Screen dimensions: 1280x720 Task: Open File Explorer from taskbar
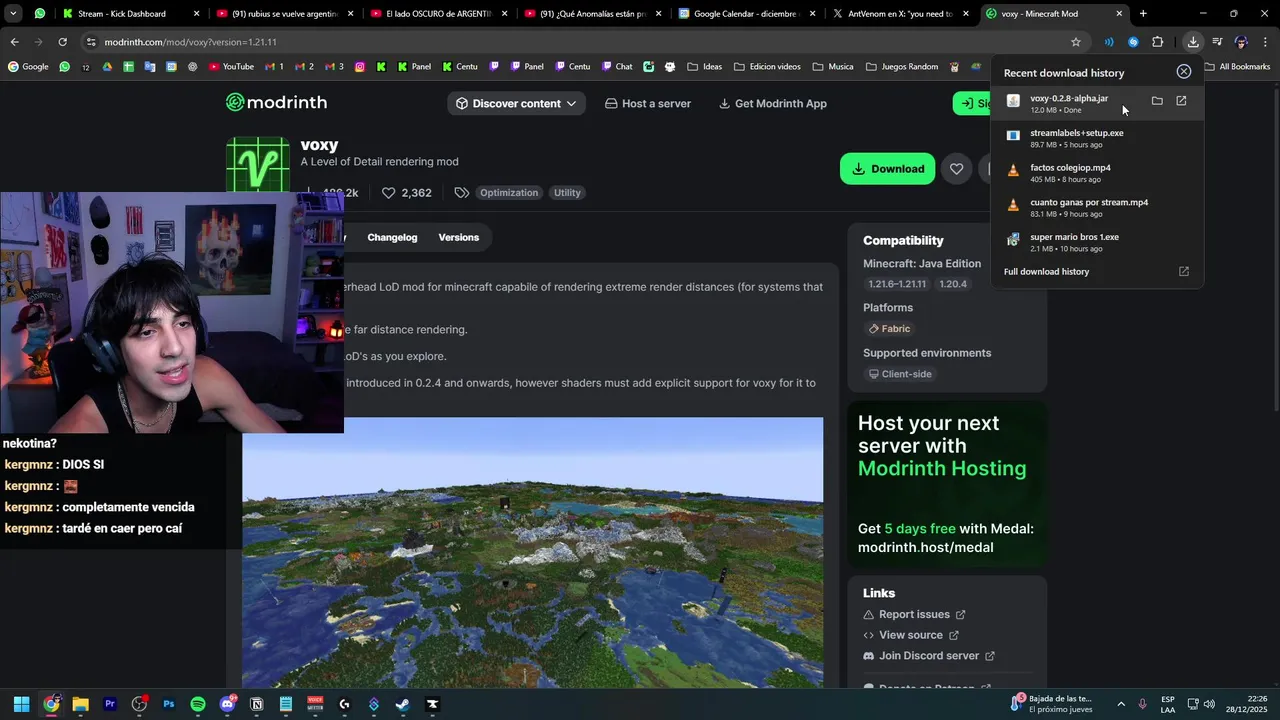pos(80,704)
